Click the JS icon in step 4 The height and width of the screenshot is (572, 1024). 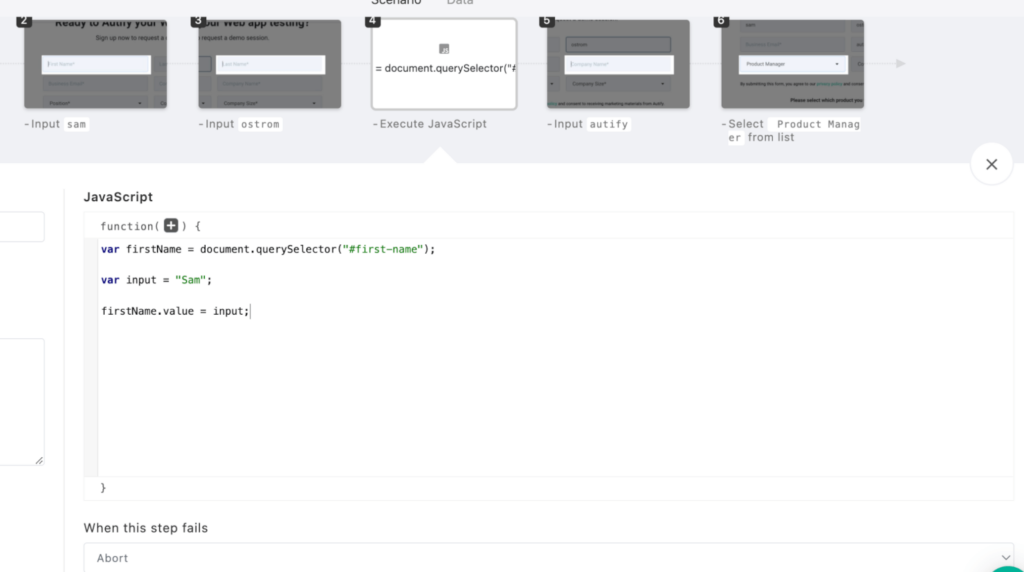click(x=444, y=49)
